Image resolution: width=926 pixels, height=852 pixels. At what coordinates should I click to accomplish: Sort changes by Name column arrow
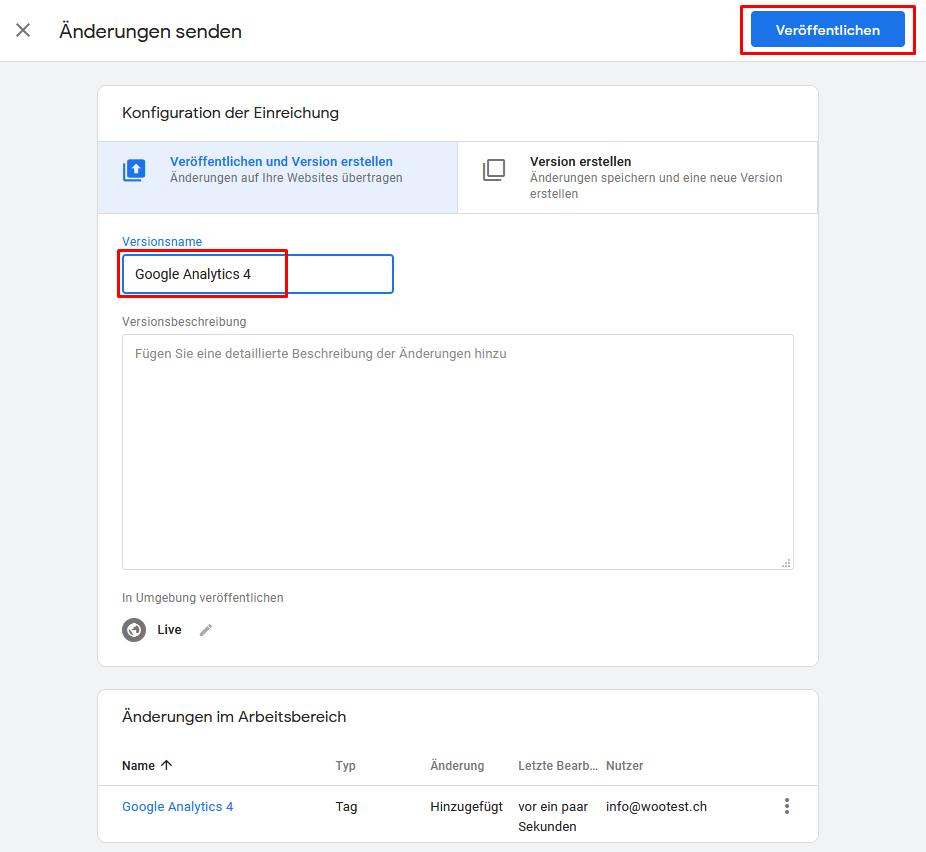pyautogui.click(x=167, y=765)
